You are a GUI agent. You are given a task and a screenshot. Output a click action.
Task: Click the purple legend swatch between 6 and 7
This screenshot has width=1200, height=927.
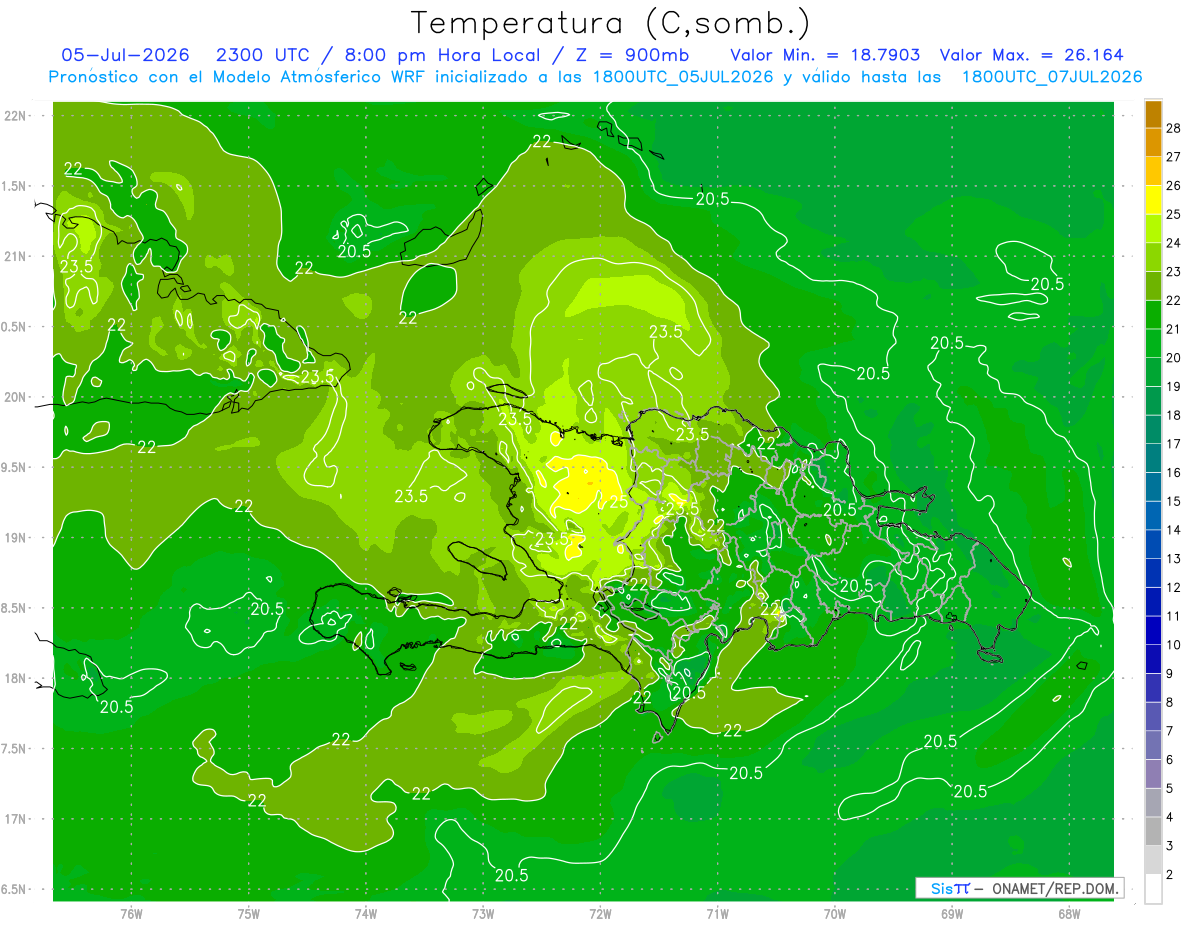(1153, 746)
